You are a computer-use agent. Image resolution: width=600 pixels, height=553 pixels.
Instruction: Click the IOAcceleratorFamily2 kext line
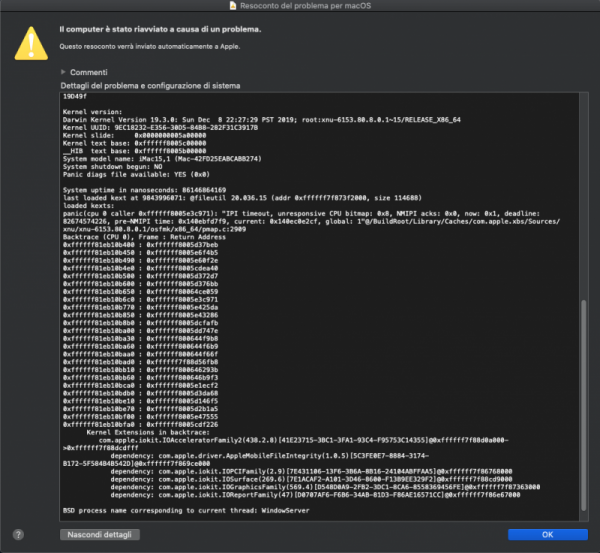(x=303, y=440)
